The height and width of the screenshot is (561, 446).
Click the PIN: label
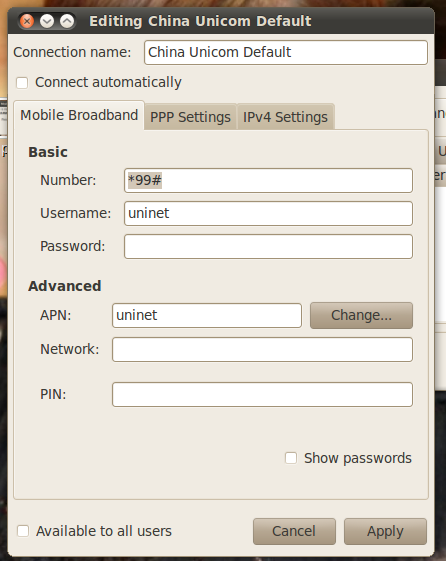53,394
